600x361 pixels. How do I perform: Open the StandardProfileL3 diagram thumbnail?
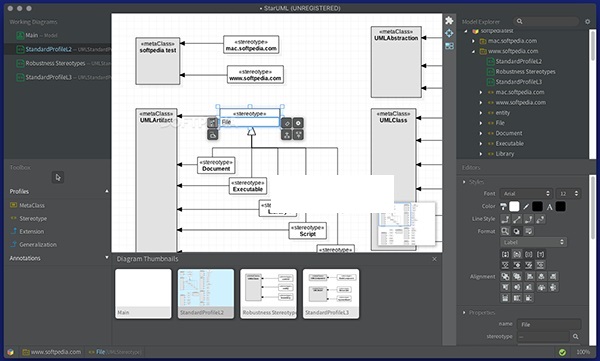[331, 294]
